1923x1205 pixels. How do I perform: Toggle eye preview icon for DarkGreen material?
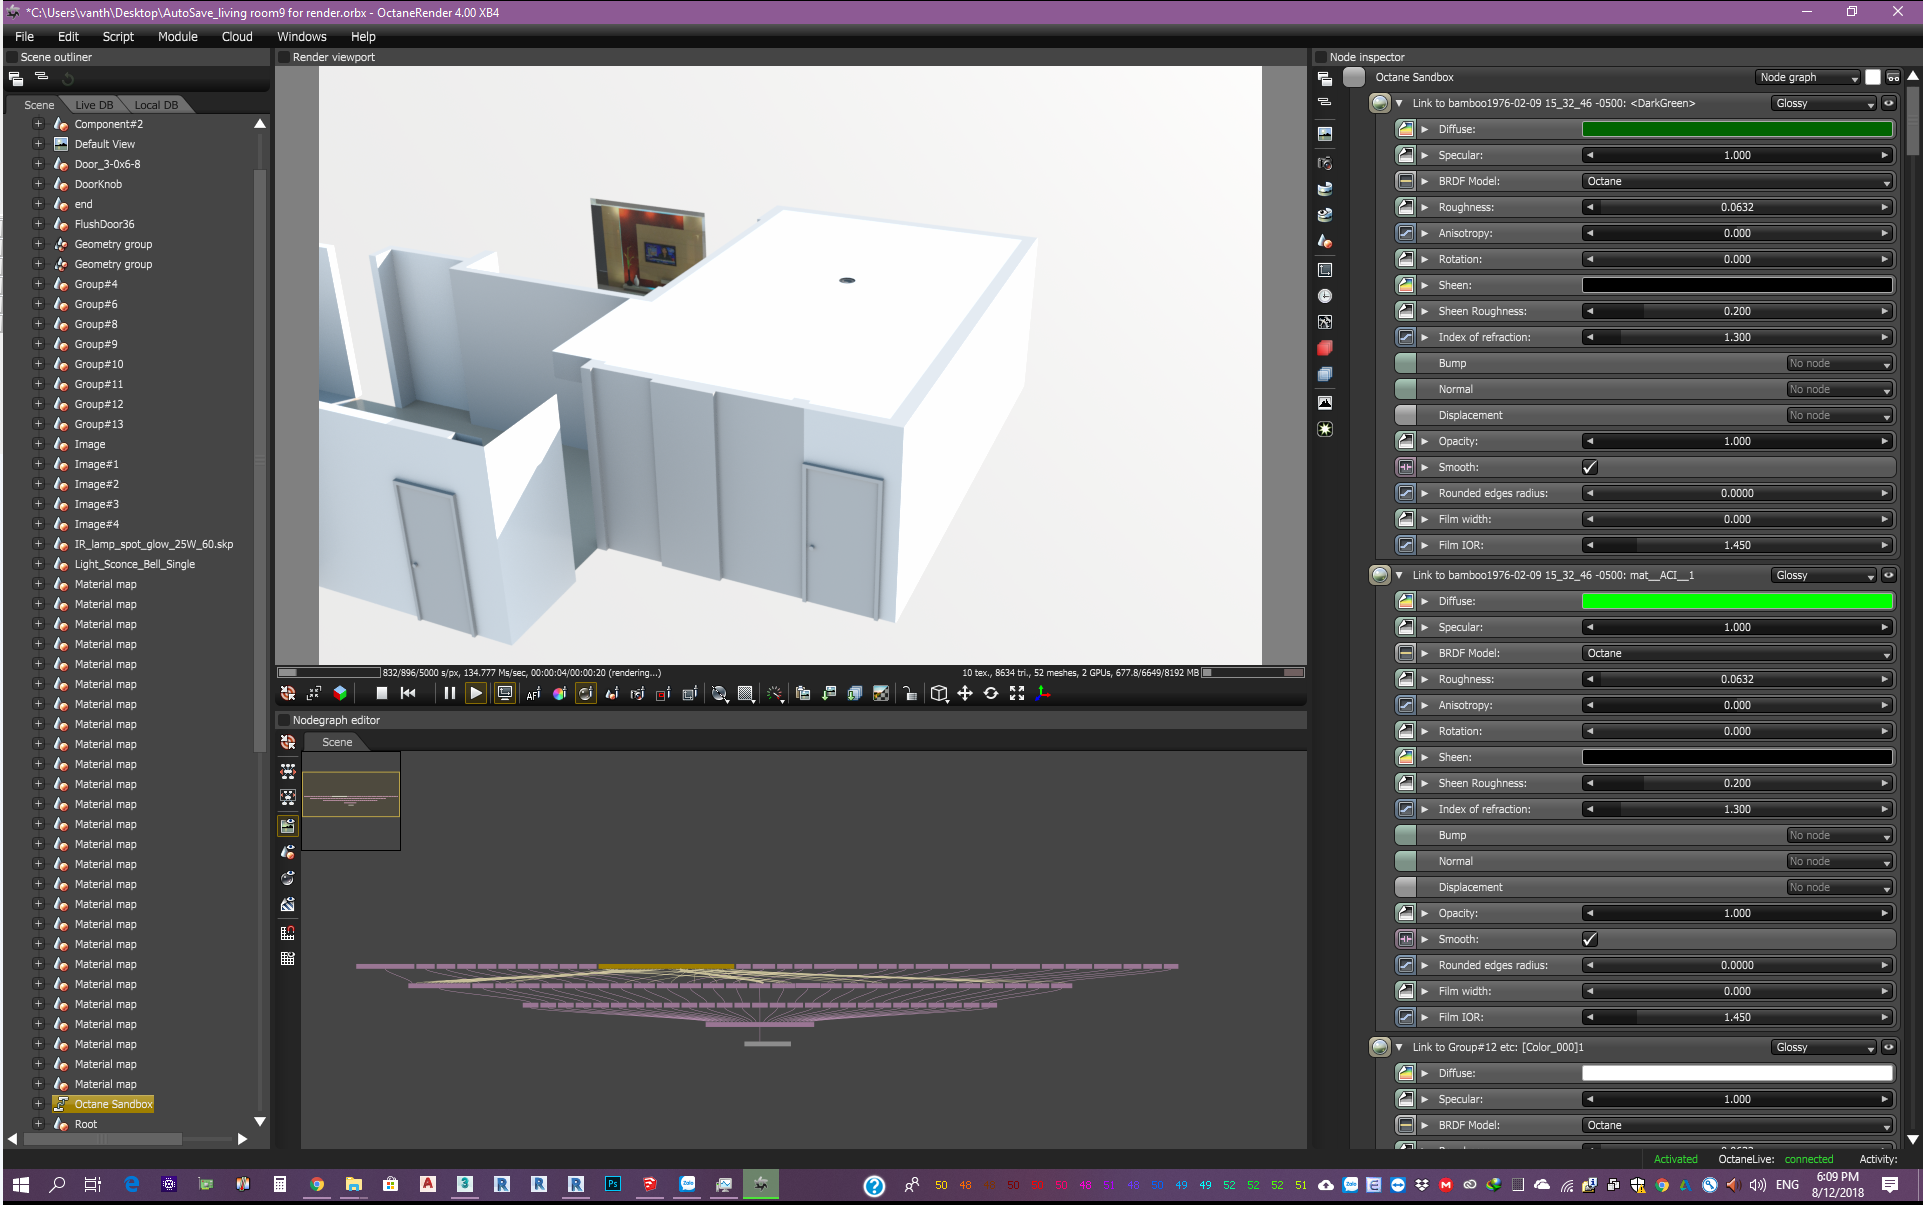(1889, 103)
